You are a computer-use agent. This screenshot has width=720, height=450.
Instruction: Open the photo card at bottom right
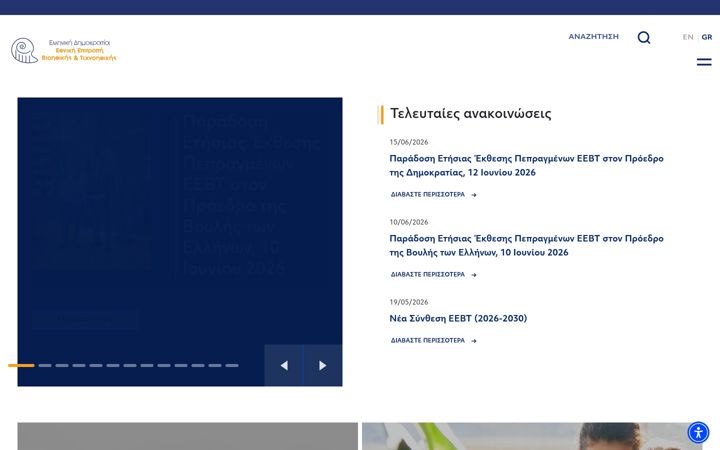tap(532, 436)
